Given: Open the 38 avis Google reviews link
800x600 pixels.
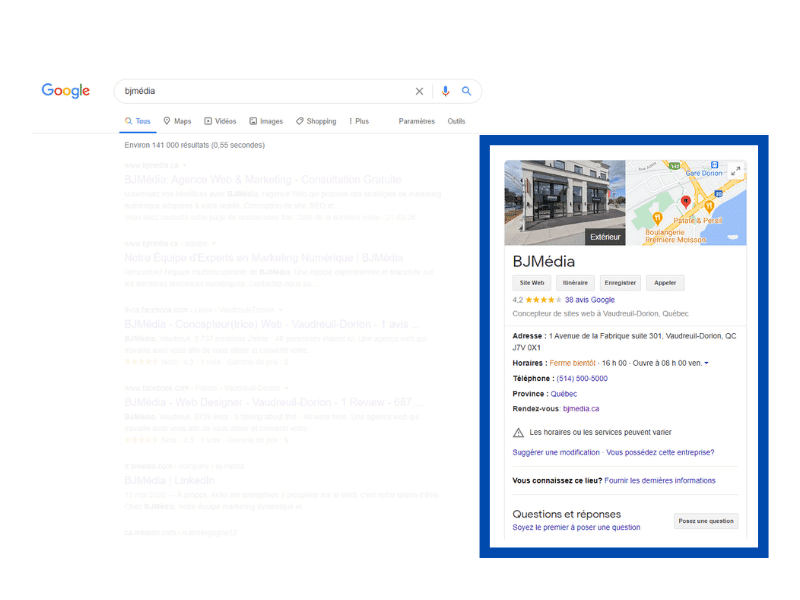Looking at the screenshot, I should pos(590,300).
